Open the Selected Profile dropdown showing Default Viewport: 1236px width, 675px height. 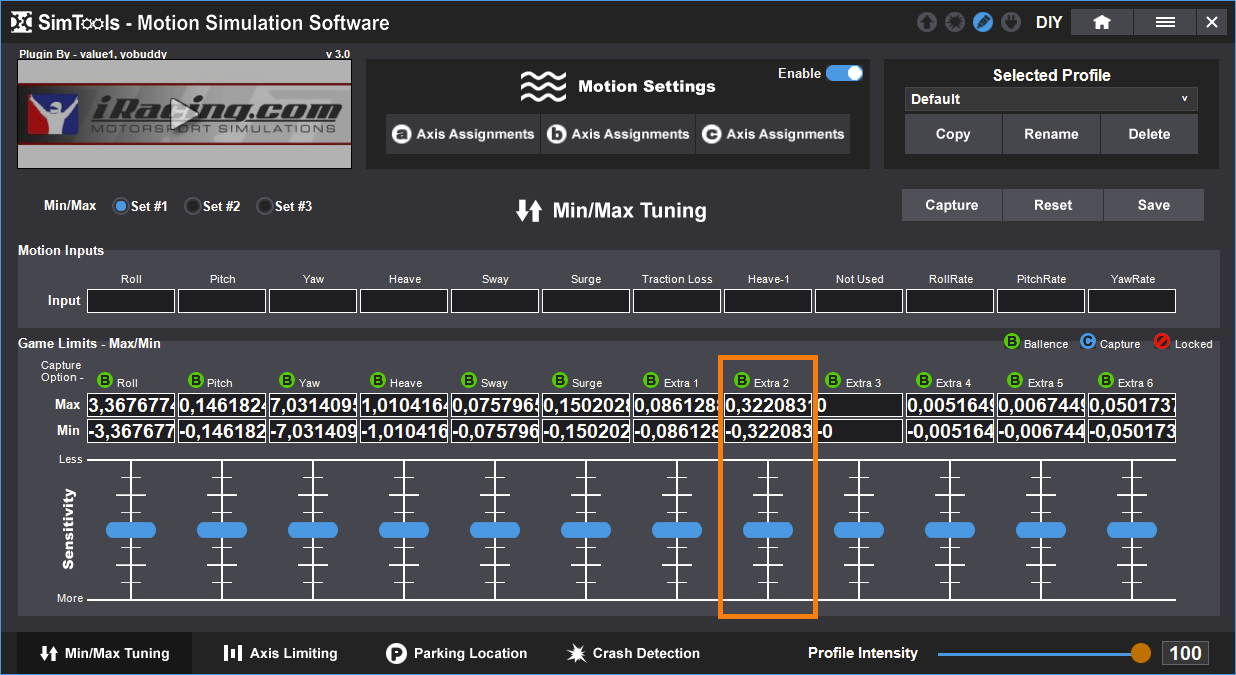1051,99
